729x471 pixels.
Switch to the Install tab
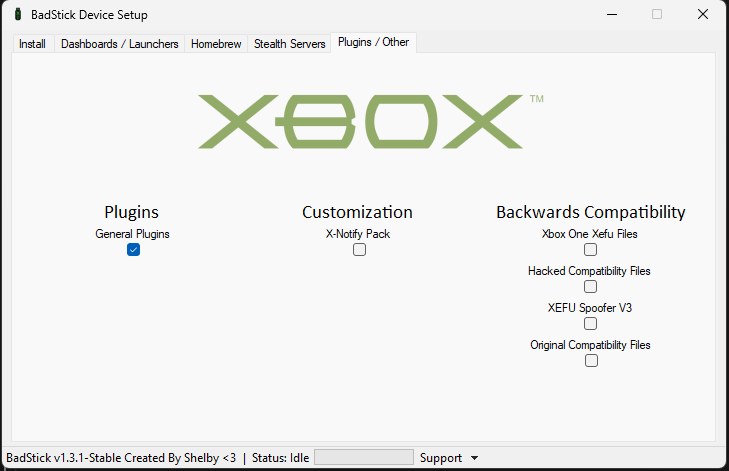(x=32, y=44)
